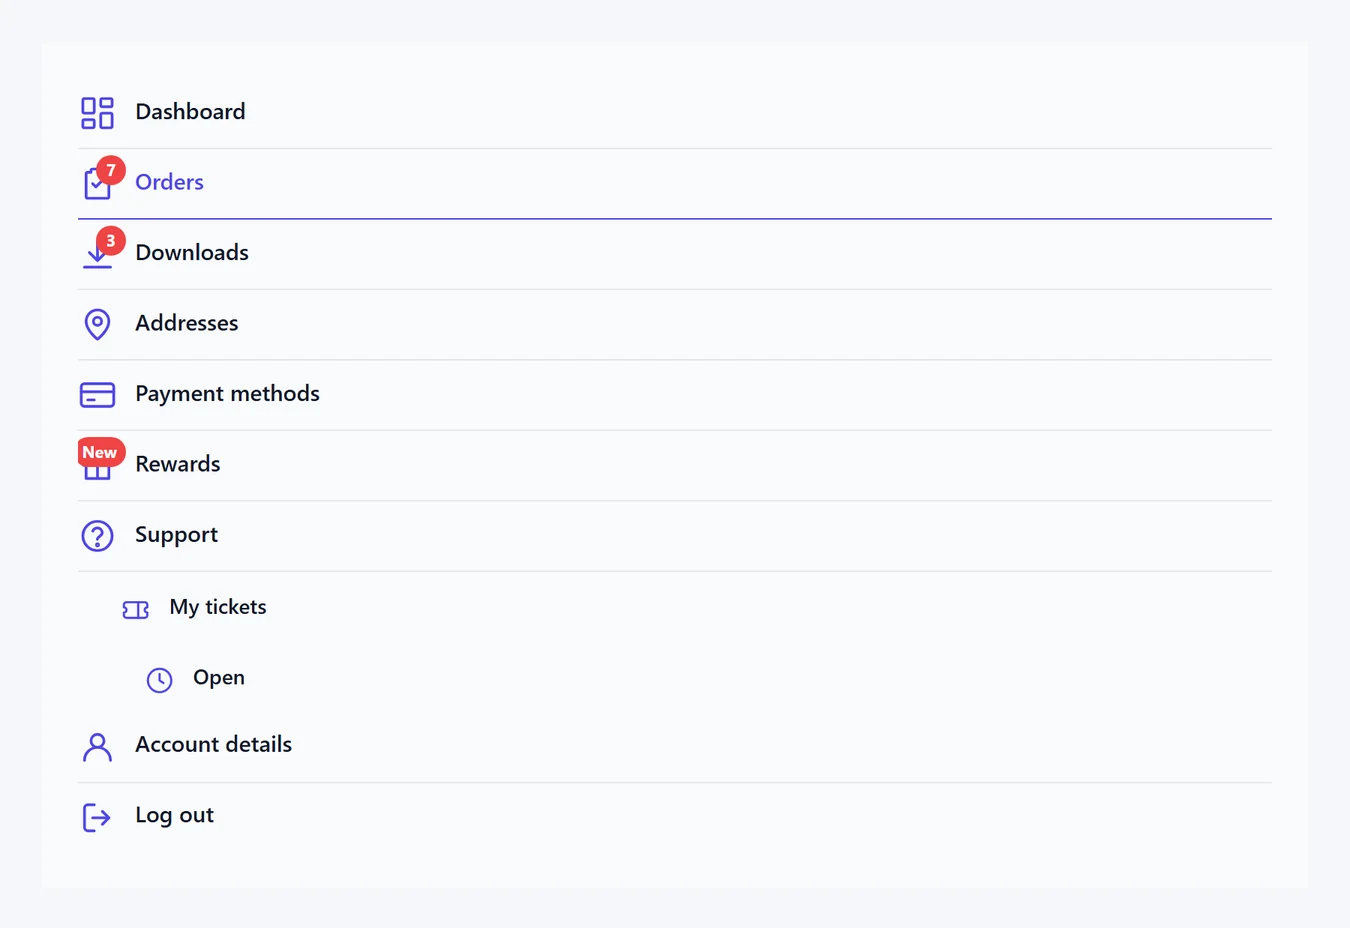Image resolution: width=1350 pixels, height=928 pixels.
Task: Open the Support menu item
Action: coord(675,536)
